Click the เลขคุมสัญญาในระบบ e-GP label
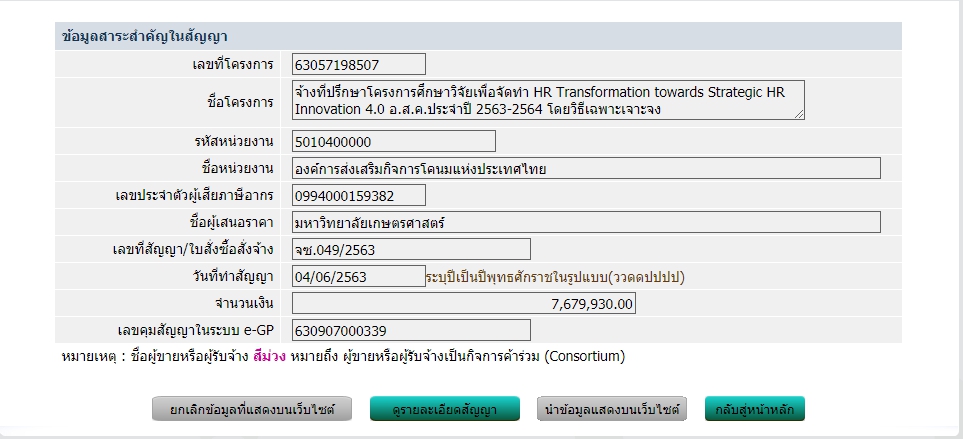This screenshot has height=439, width=963. click(x=195, y=330)
